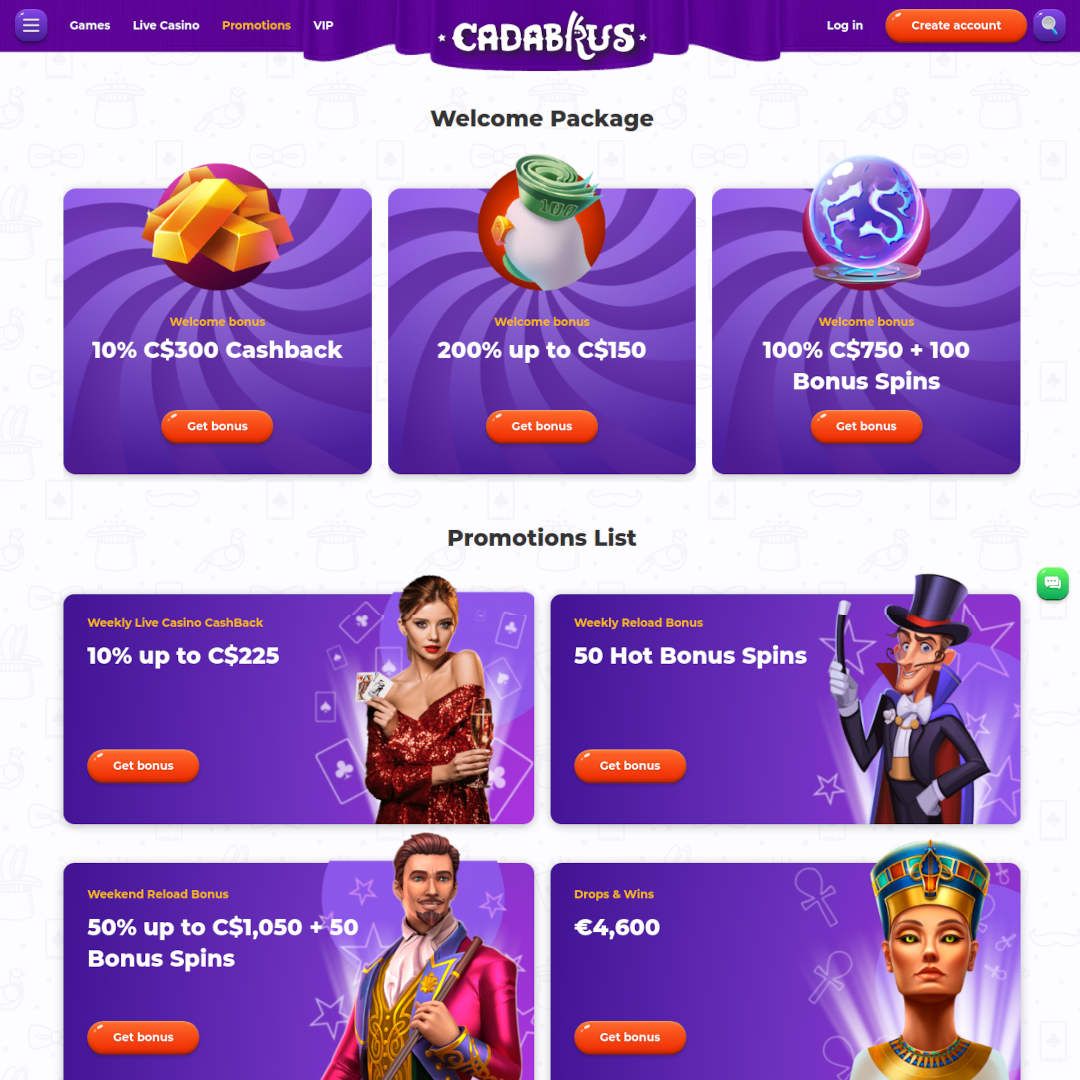Image resolution: width=1080 pixels, height=1080 pixels.
Task: Click the Log in link
Action: pos(844,25)
